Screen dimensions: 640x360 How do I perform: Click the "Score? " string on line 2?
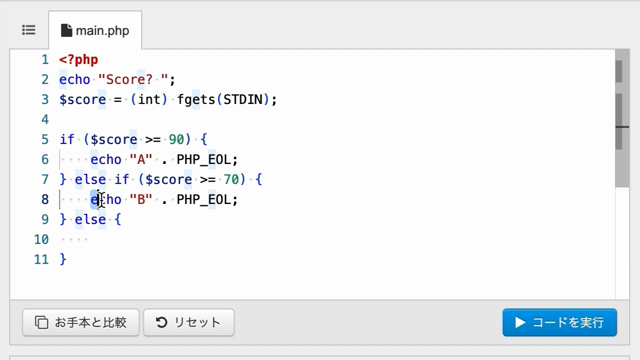tap(133, 79)
